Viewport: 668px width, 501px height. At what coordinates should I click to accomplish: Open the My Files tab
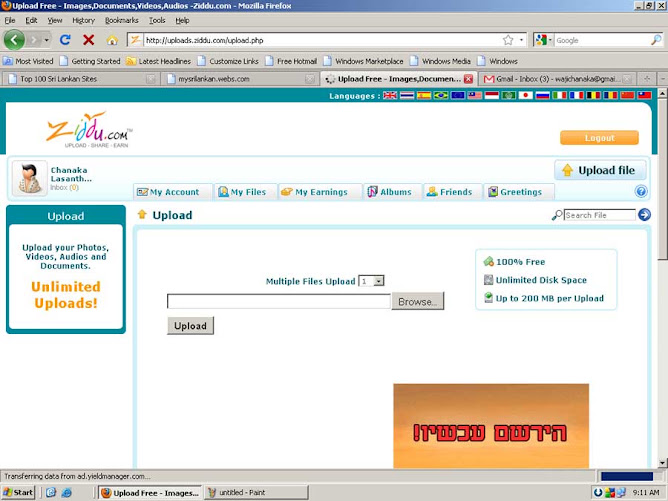tap(245, 192)
